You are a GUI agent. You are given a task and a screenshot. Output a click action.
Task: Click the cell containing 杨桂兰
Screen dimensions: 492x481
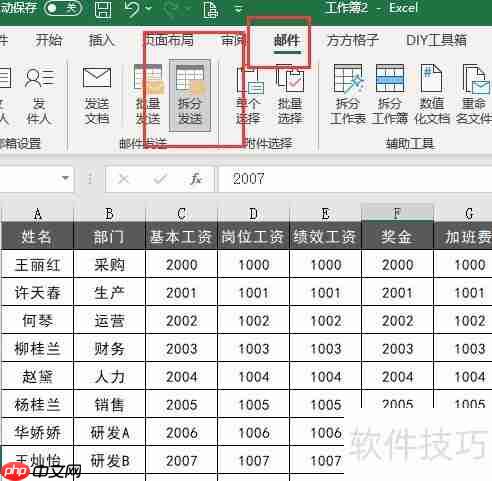coord(37,404)
